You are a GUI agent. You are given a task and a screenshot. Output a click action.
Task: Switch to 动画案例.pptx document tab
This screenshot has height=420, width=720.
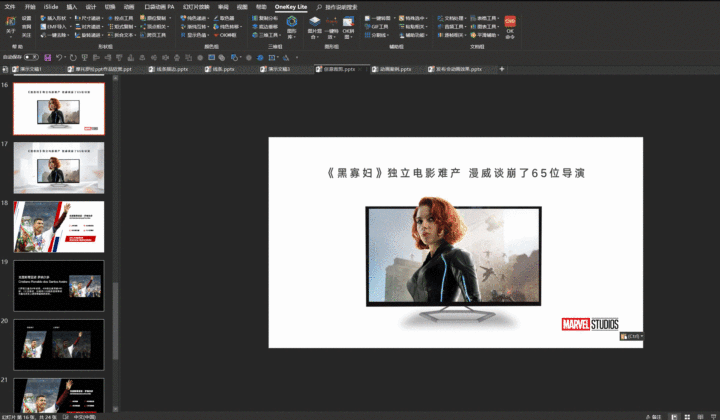pyautogui.click(x=391, y=69)
